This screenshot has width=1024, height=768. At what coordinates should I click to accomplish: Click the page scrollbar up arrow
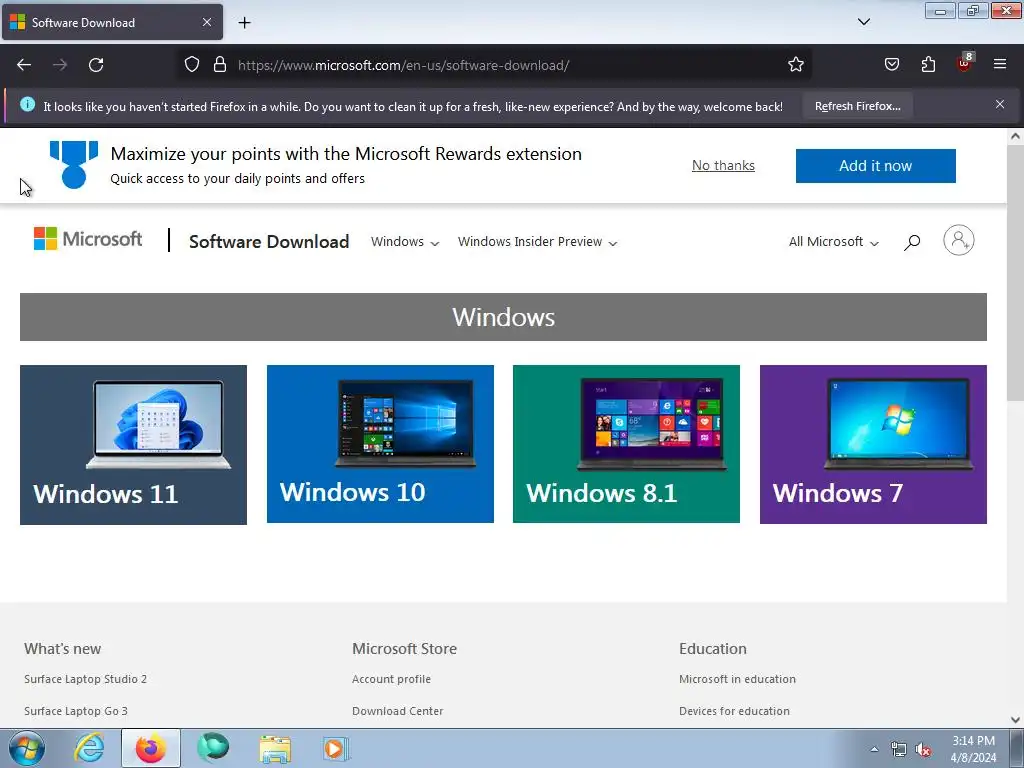coord(1015,136)
